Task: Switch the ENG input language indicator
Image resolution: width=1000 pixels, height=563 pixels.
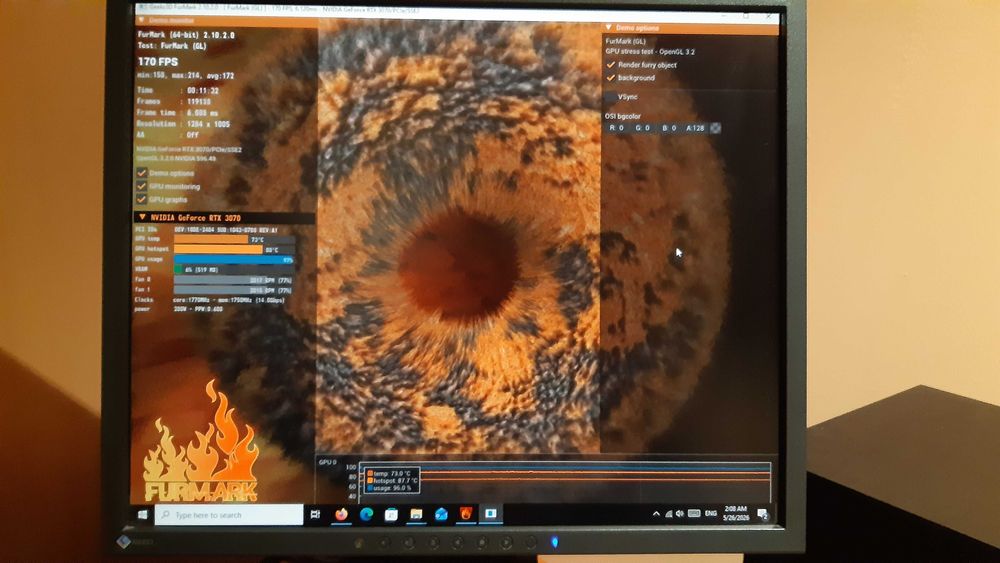Action: click(x=711, y=513)
